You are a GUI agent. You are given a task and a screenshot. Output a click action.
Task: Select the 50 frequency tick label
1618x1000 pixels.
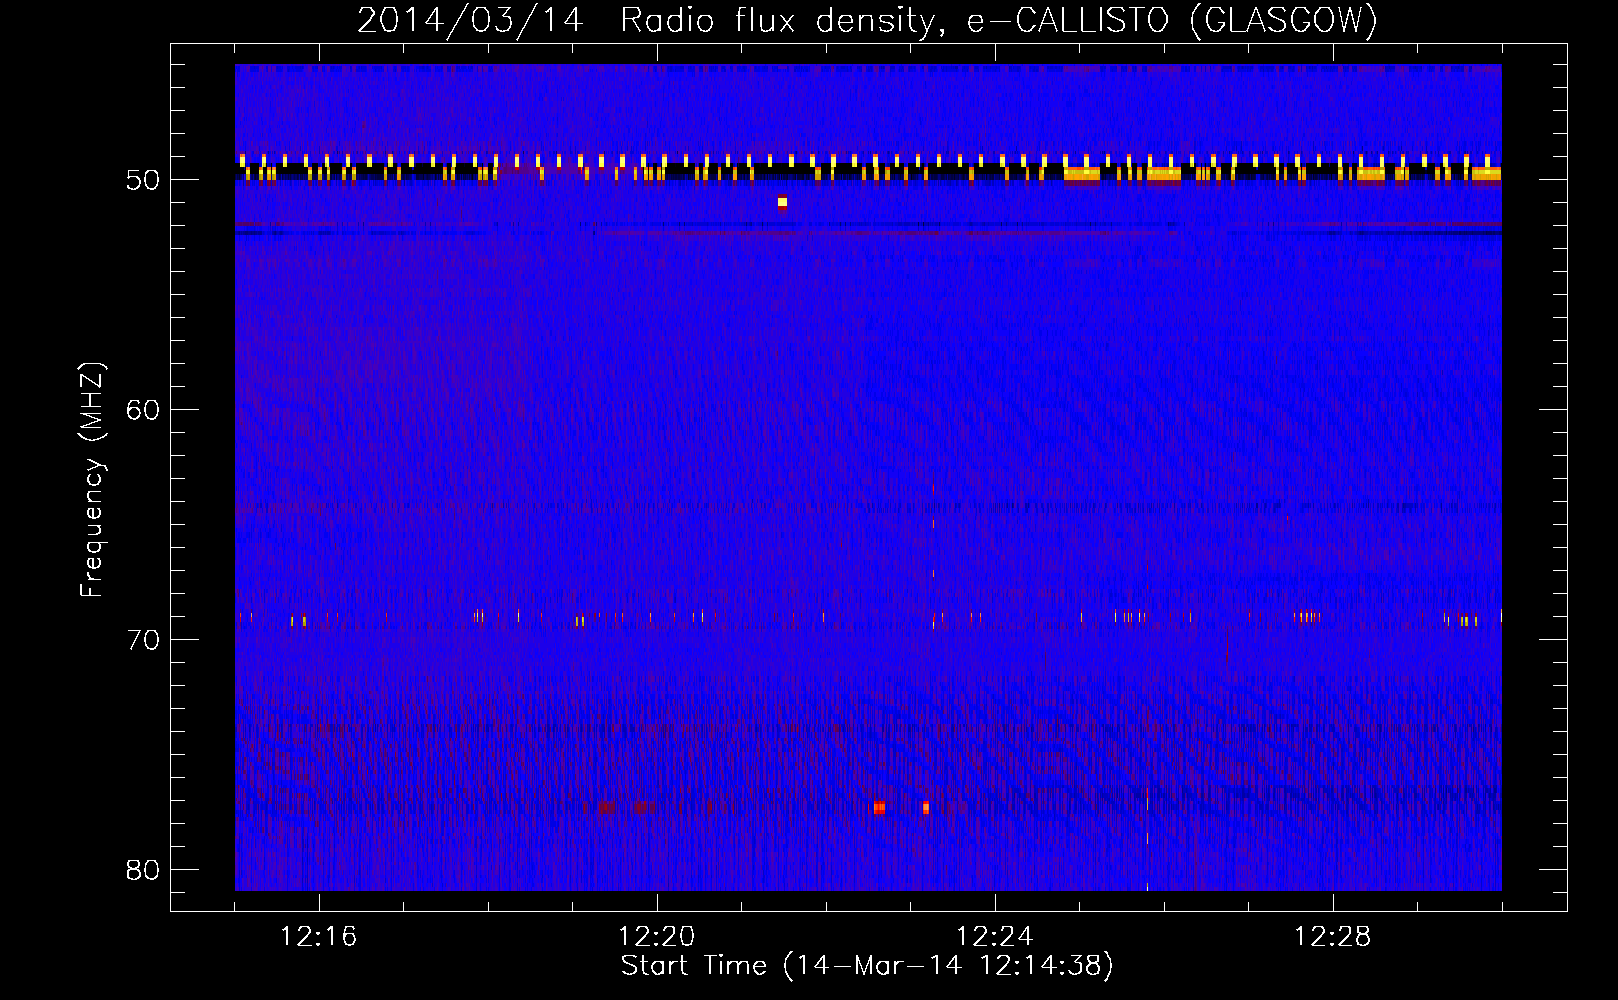143,180
